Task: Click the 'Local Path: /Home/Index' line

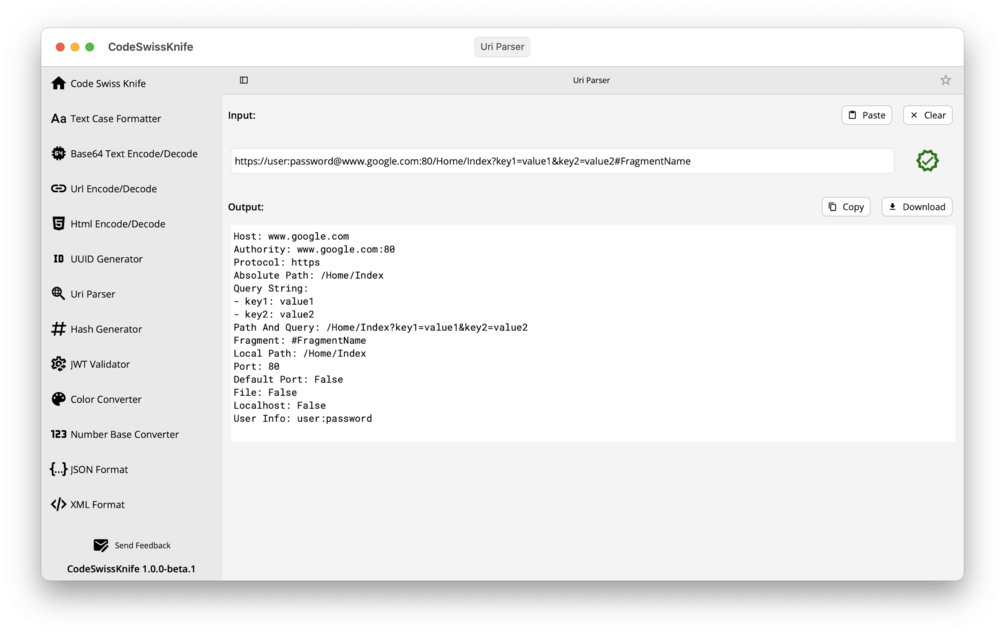Action: 299,354
